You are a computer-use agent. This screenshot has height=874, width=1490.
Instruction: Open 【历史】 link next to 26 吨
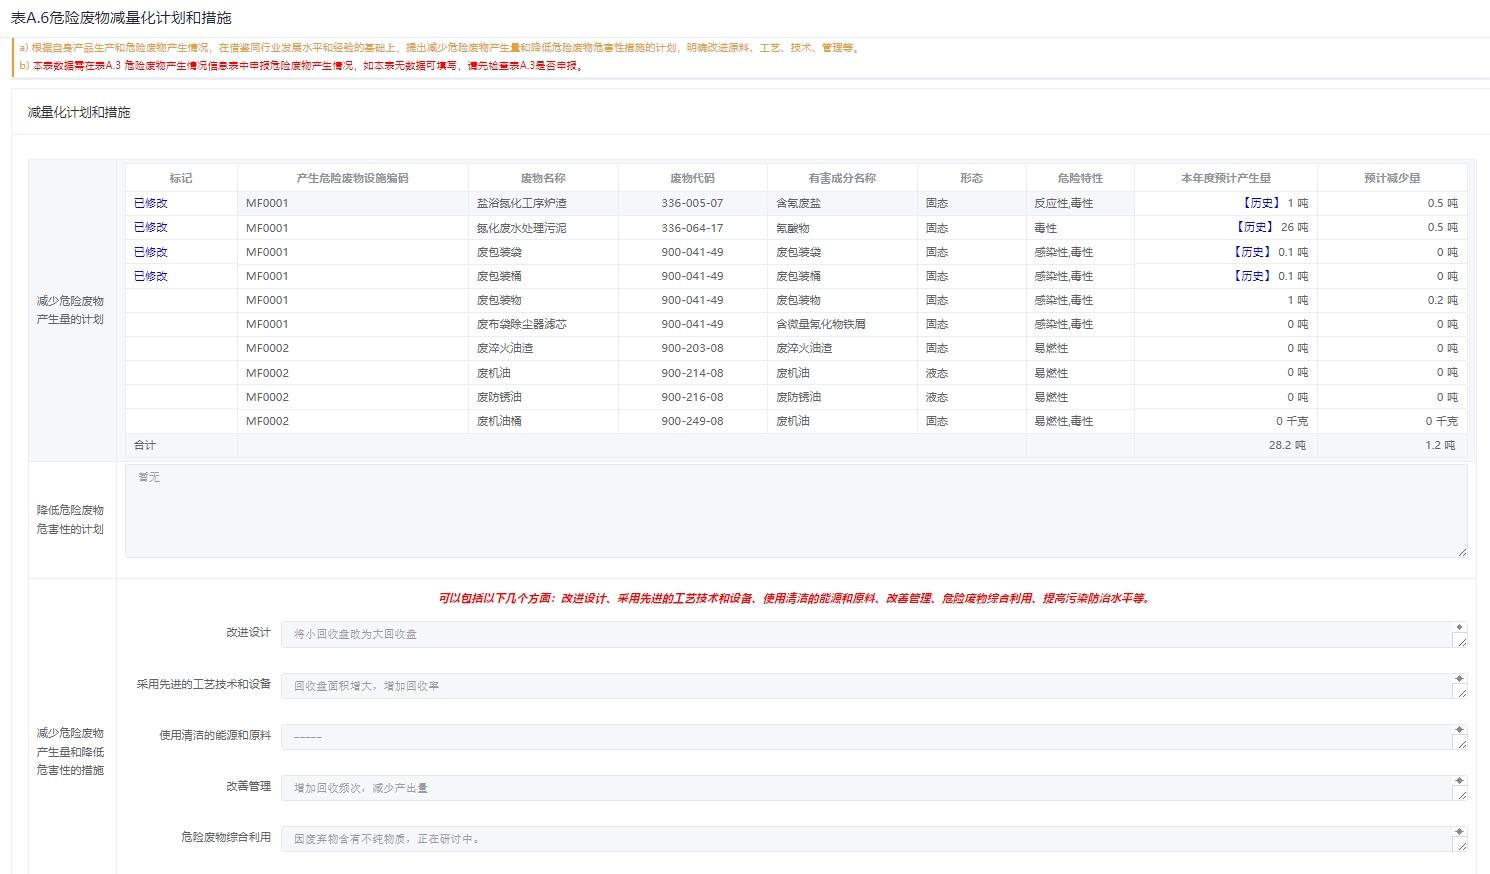[x=1254, y=227]
